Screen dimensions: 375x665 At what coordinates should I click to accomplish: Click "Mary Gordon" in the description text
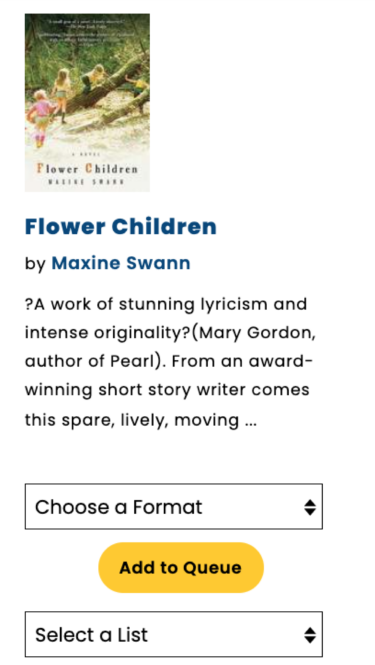(257, 333)
